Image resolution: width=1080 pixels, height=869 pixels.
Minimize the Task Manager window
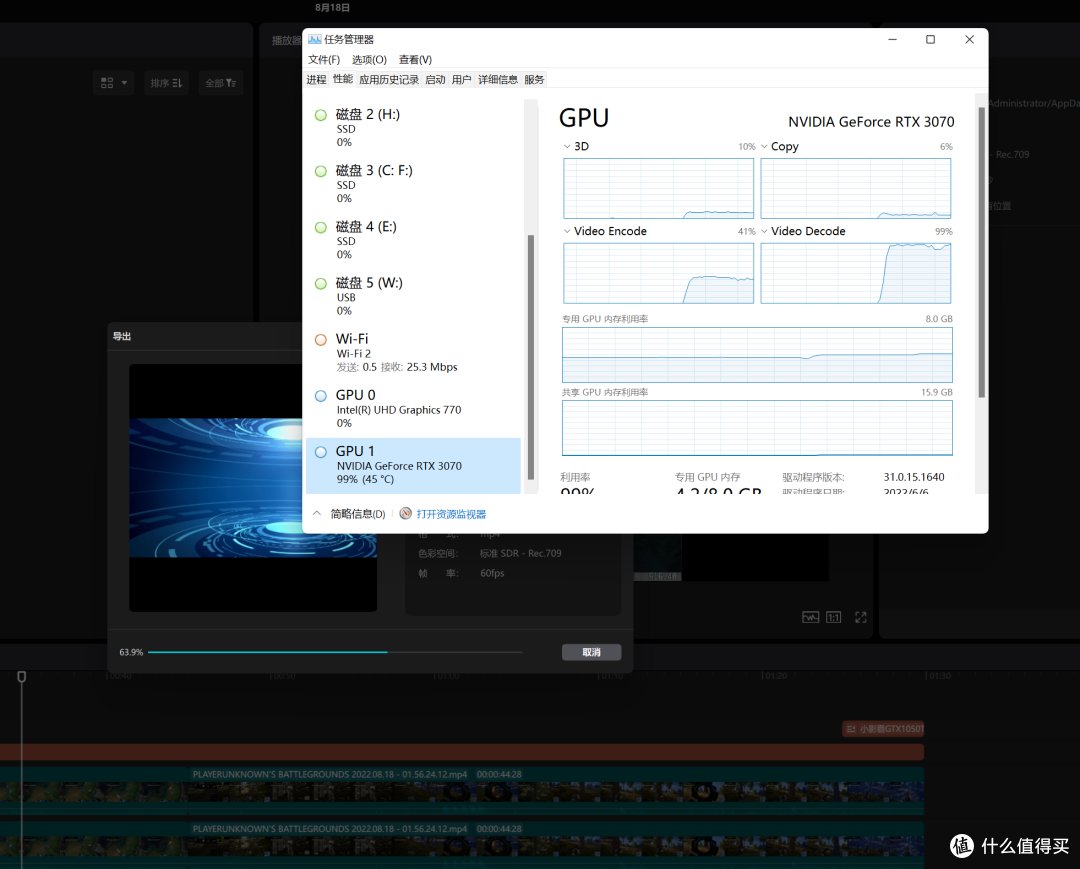click(892, 40)
